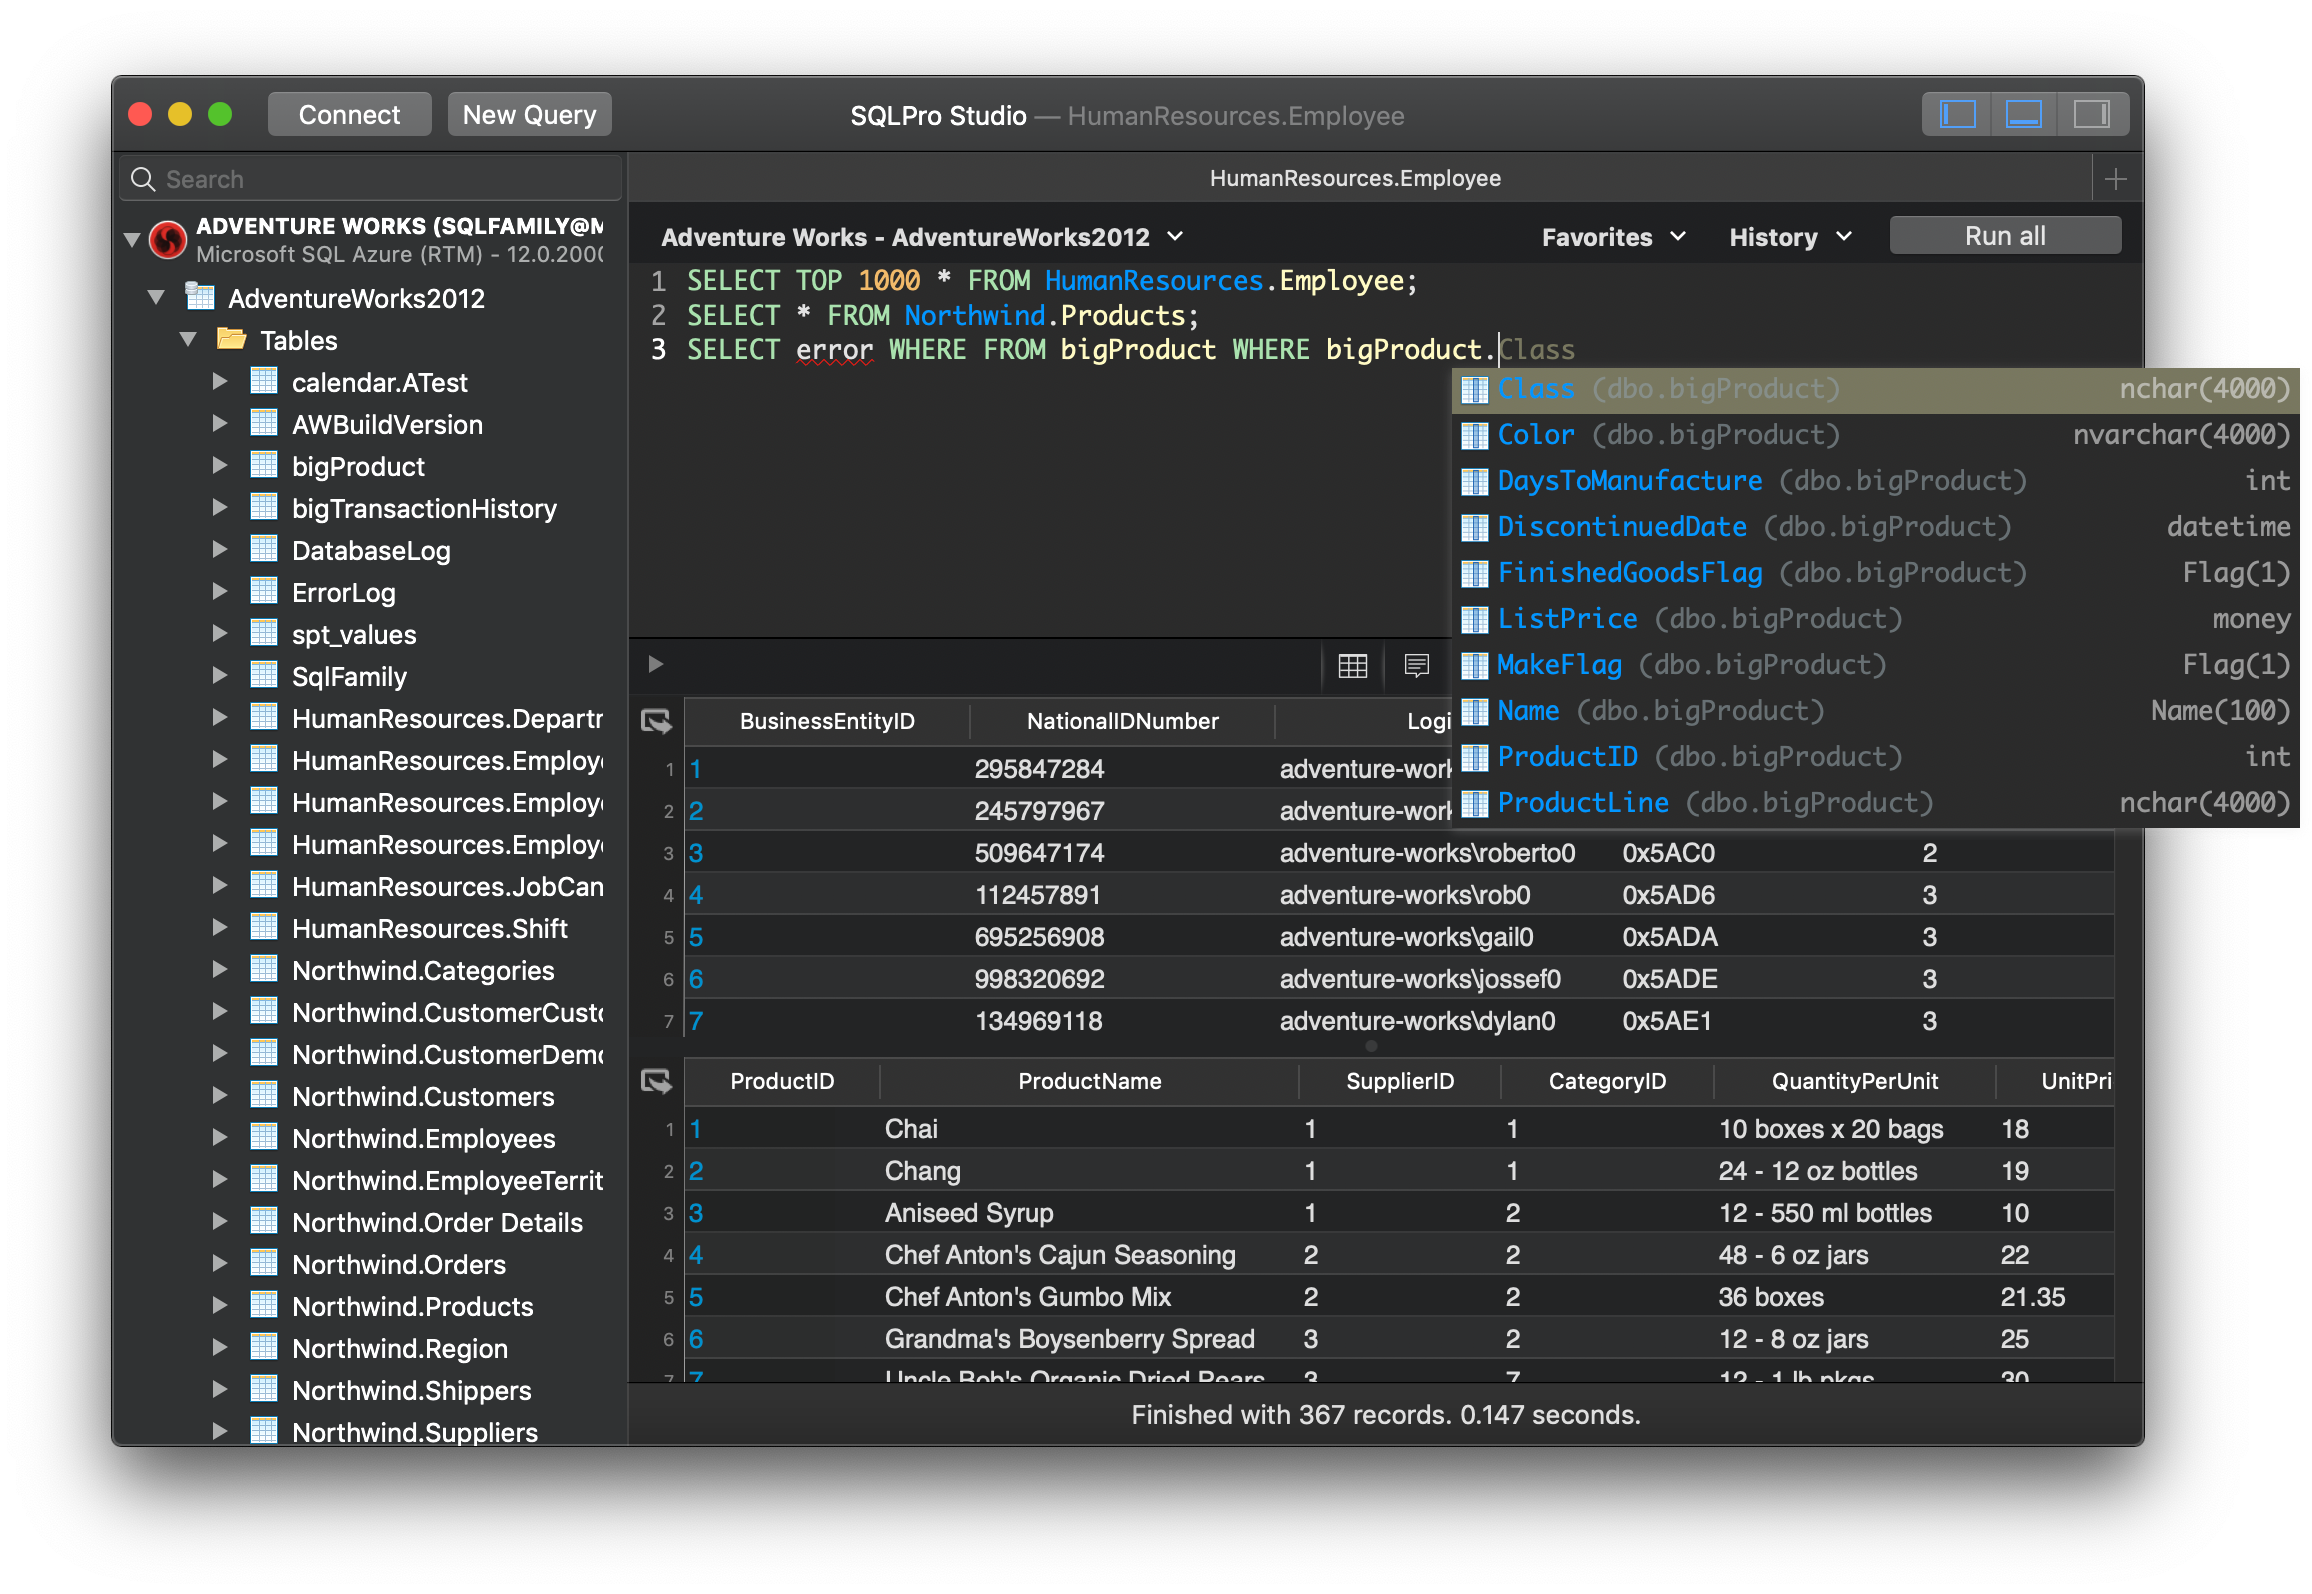The image size is (2312, 1594).
Task: Click the SQLPro server icon next to ADVENTURE WORKS
Action: [x=167, y=239]
